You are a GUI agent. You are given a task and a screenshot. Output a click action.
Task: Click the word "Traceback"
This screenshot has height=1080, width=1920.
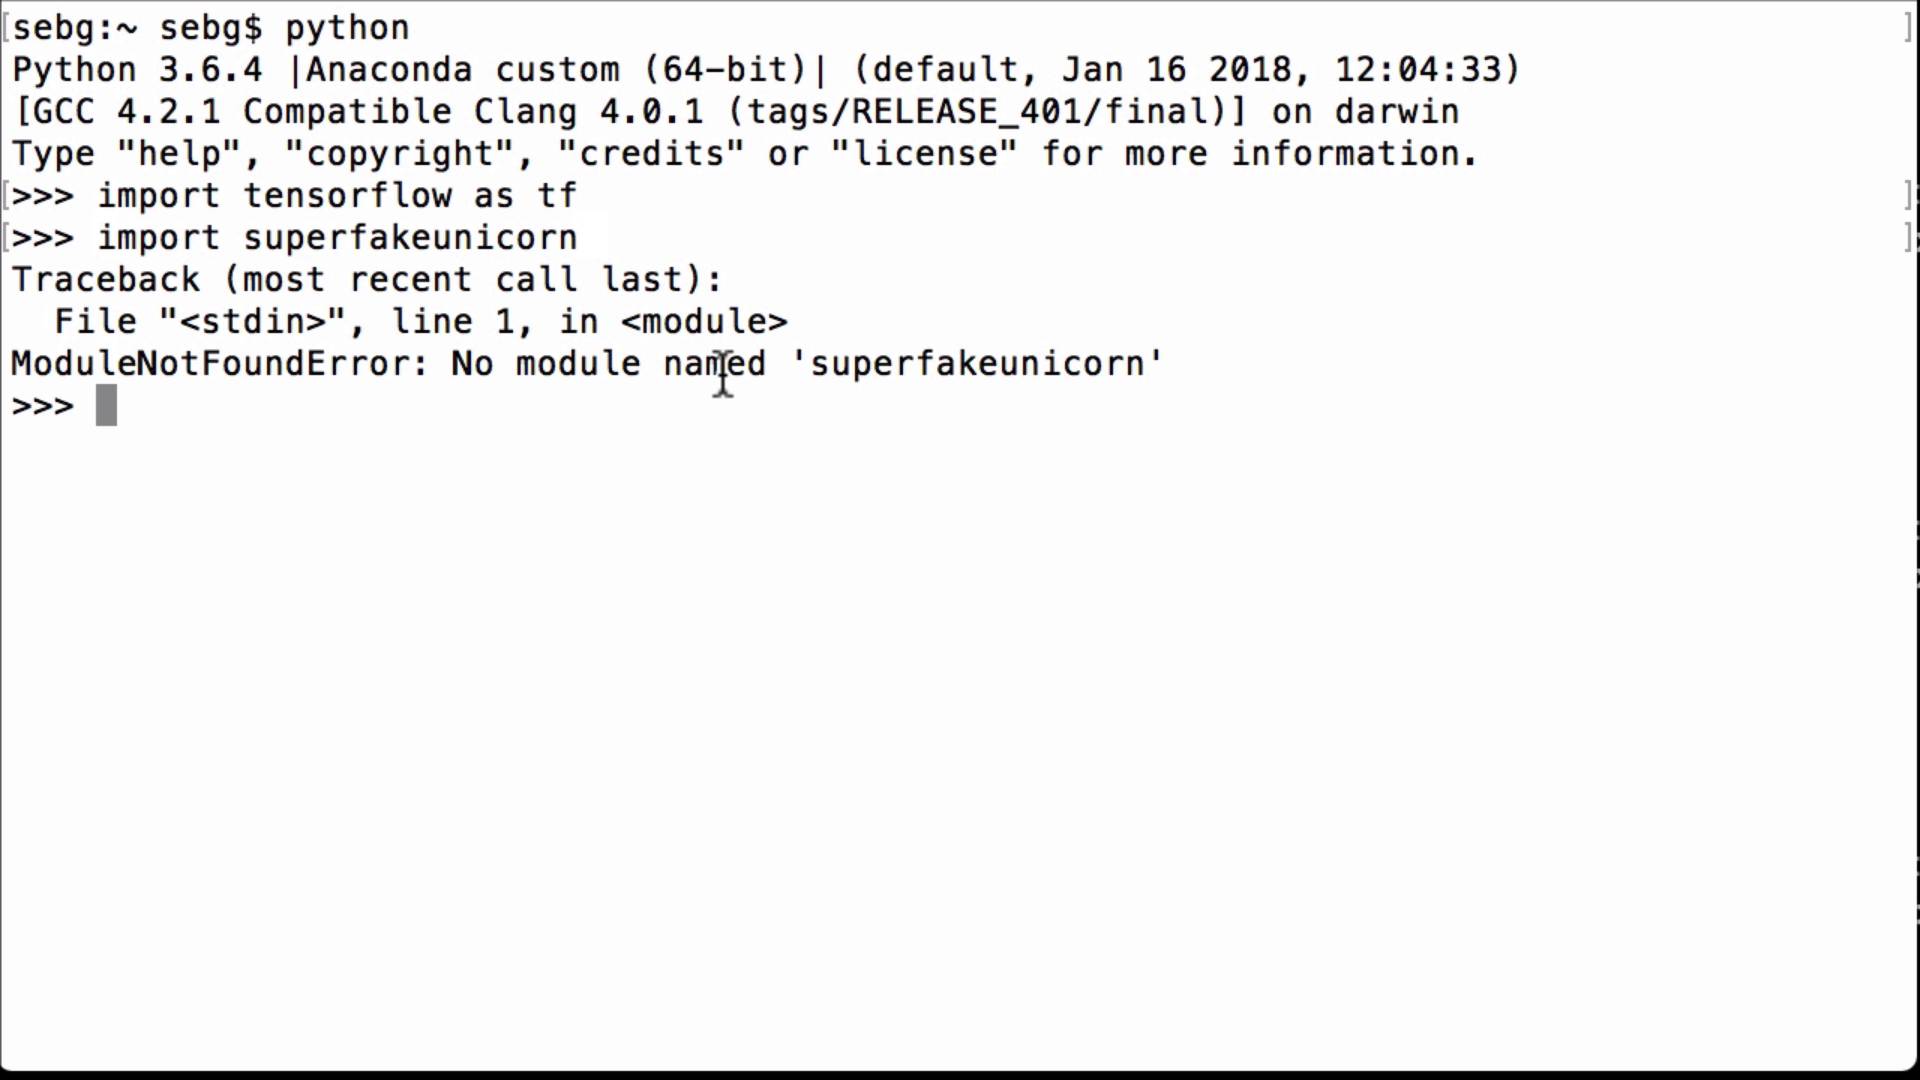coord(105,280)
